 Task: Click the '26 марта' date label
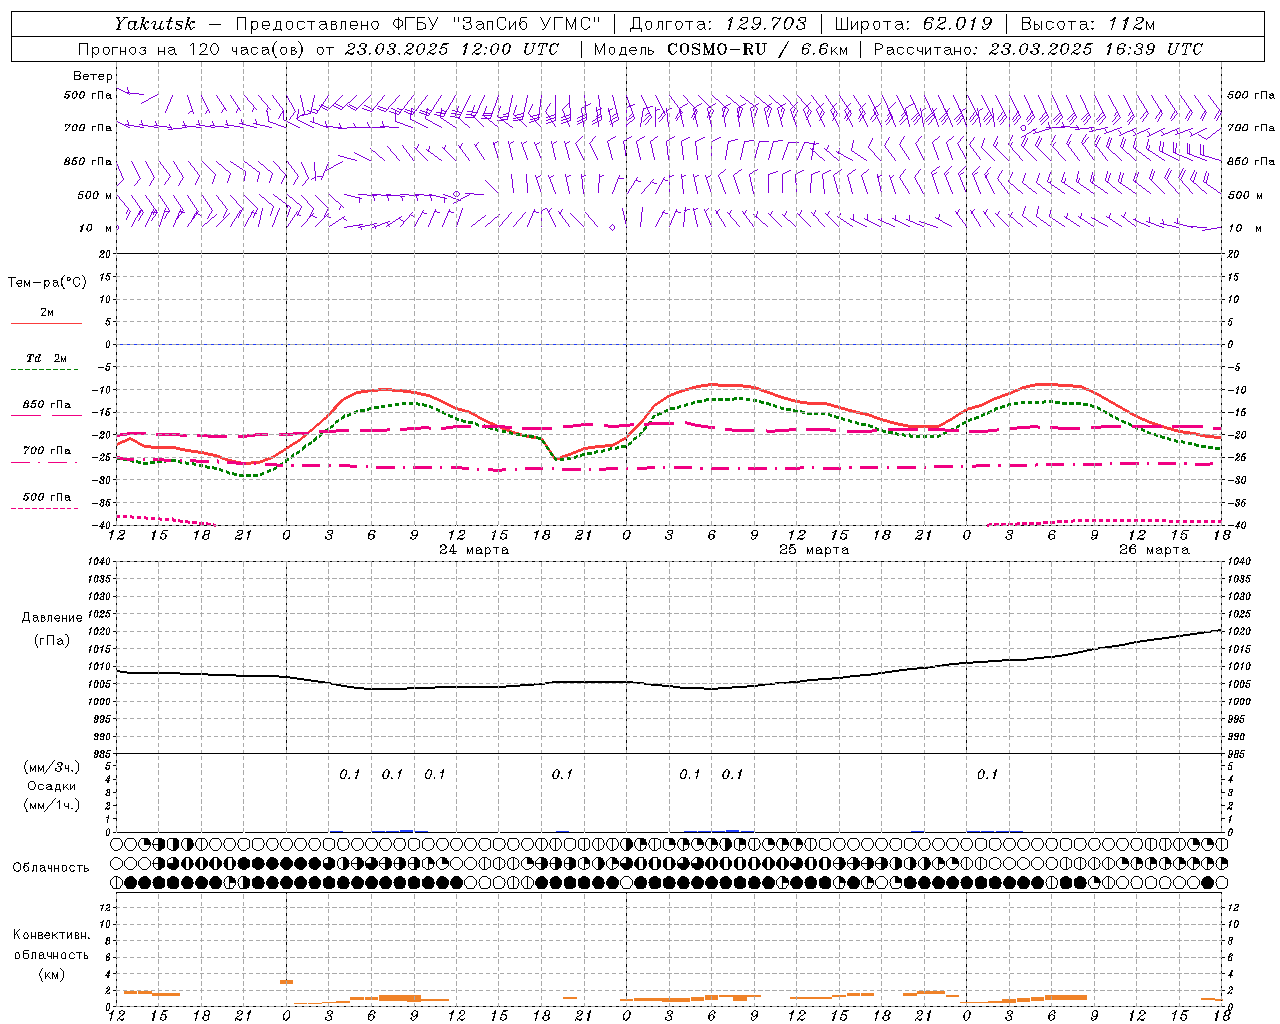point(1154,549)
